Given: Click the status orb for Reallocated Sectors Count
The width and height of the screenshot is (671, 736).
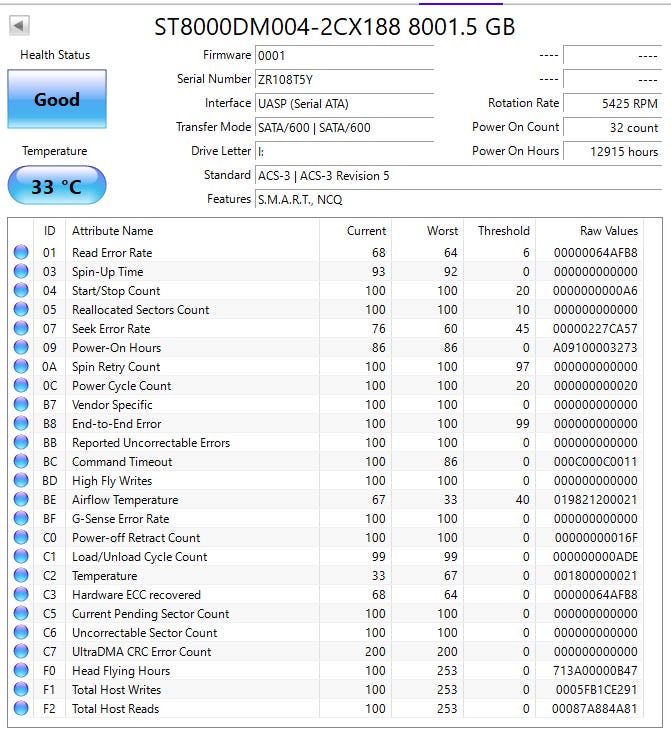Looking at the screenshot, I should 21,309.
